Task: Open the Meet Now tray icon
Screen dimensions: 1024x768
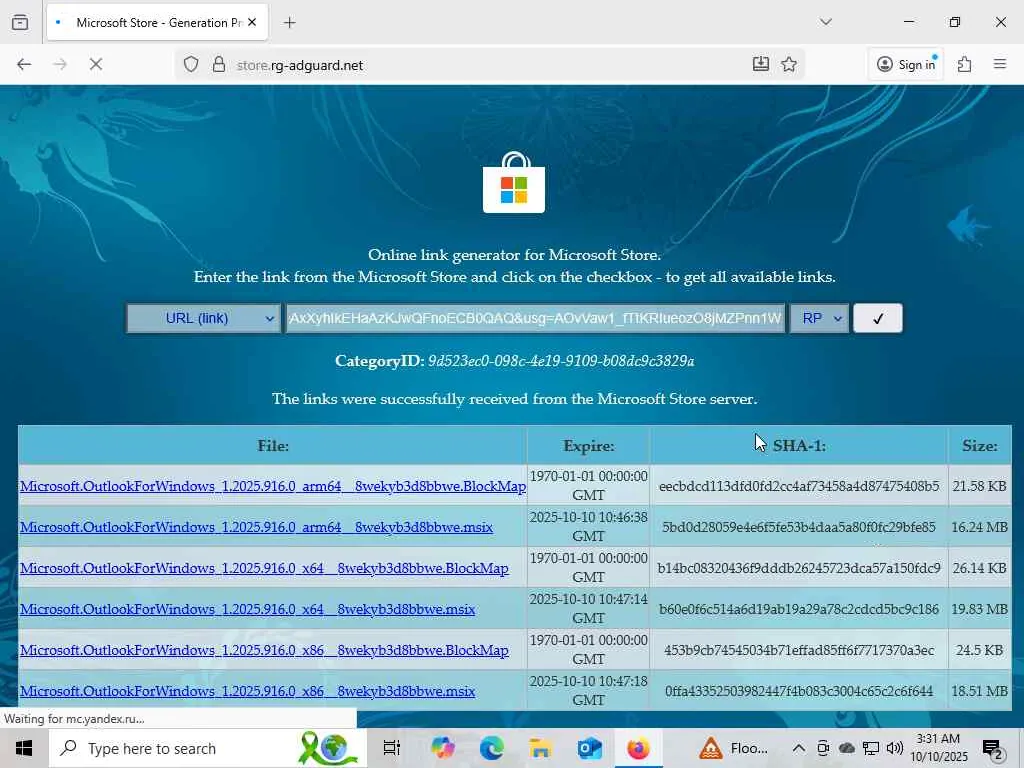Action: click(823, 748)
